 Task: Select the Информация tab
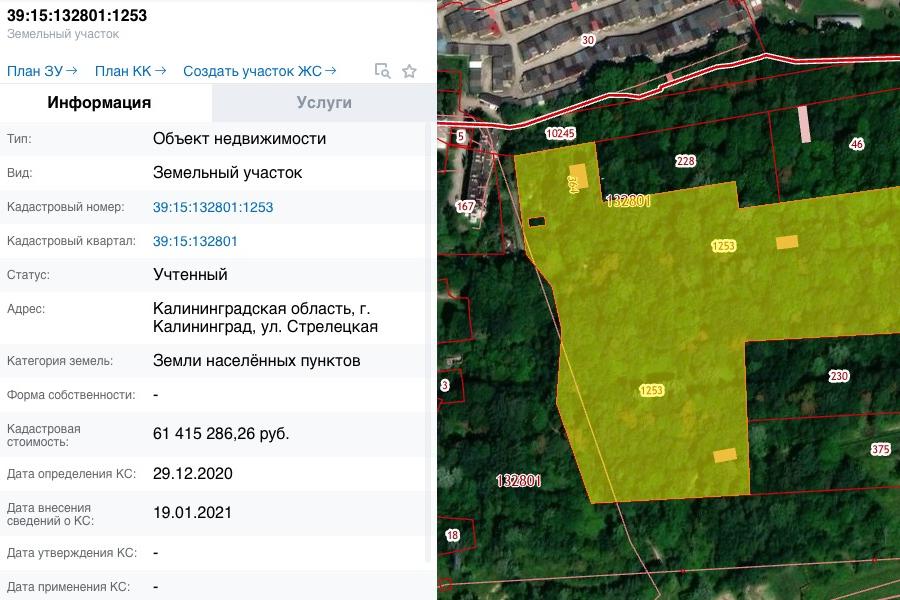coord(99,102)
